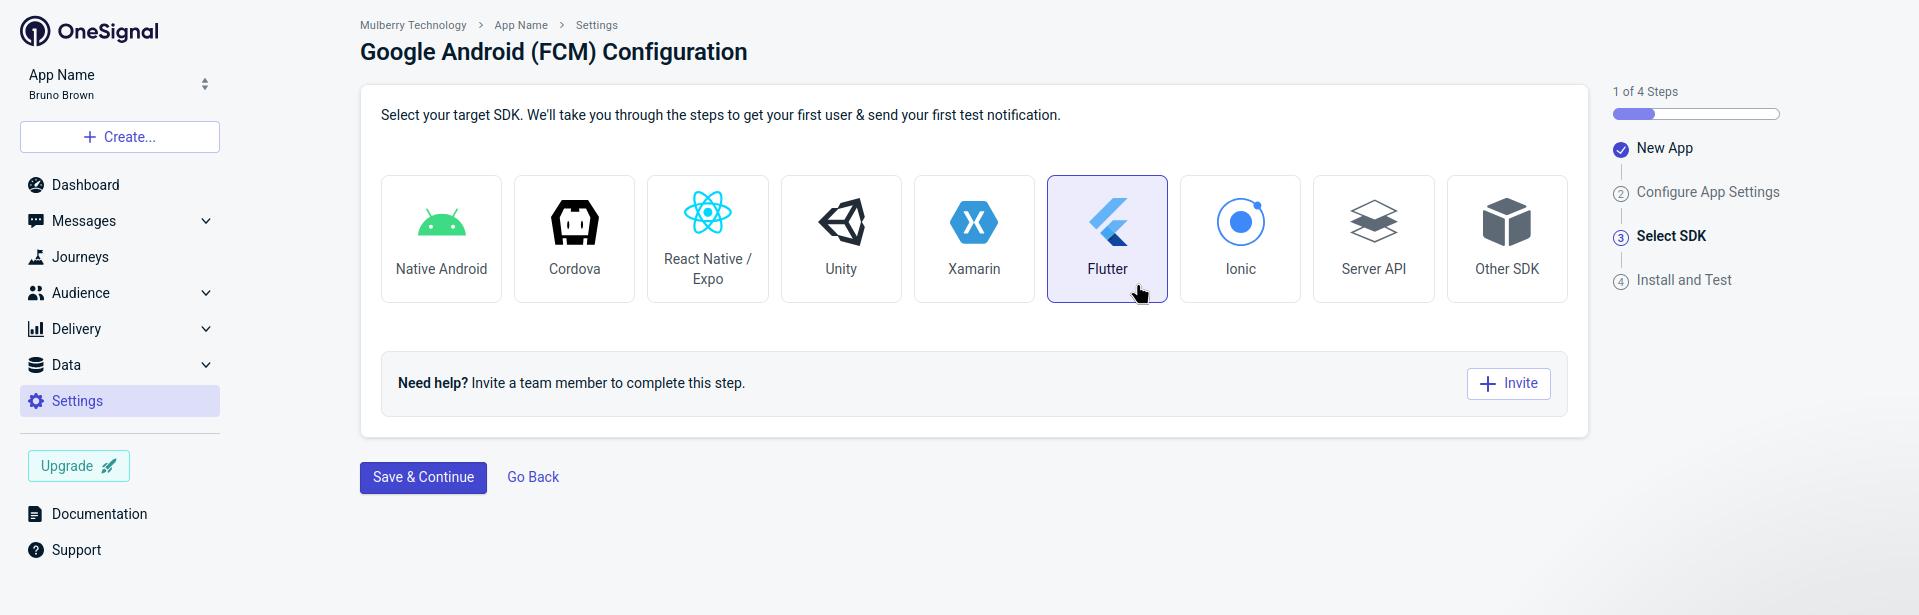Pick the Ionic SDK icon
Screen dimensions: 1919x615
[x=1241, y=222]
